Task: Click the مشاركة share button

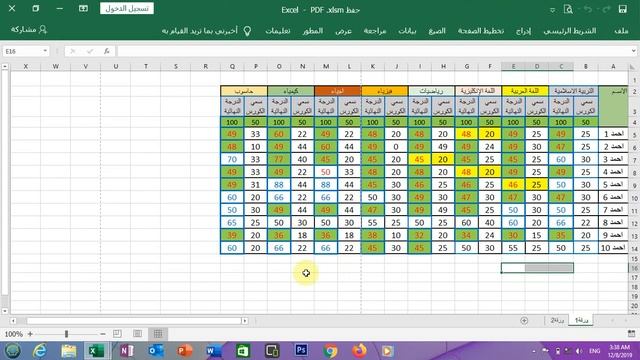Action: pos(29,30)
